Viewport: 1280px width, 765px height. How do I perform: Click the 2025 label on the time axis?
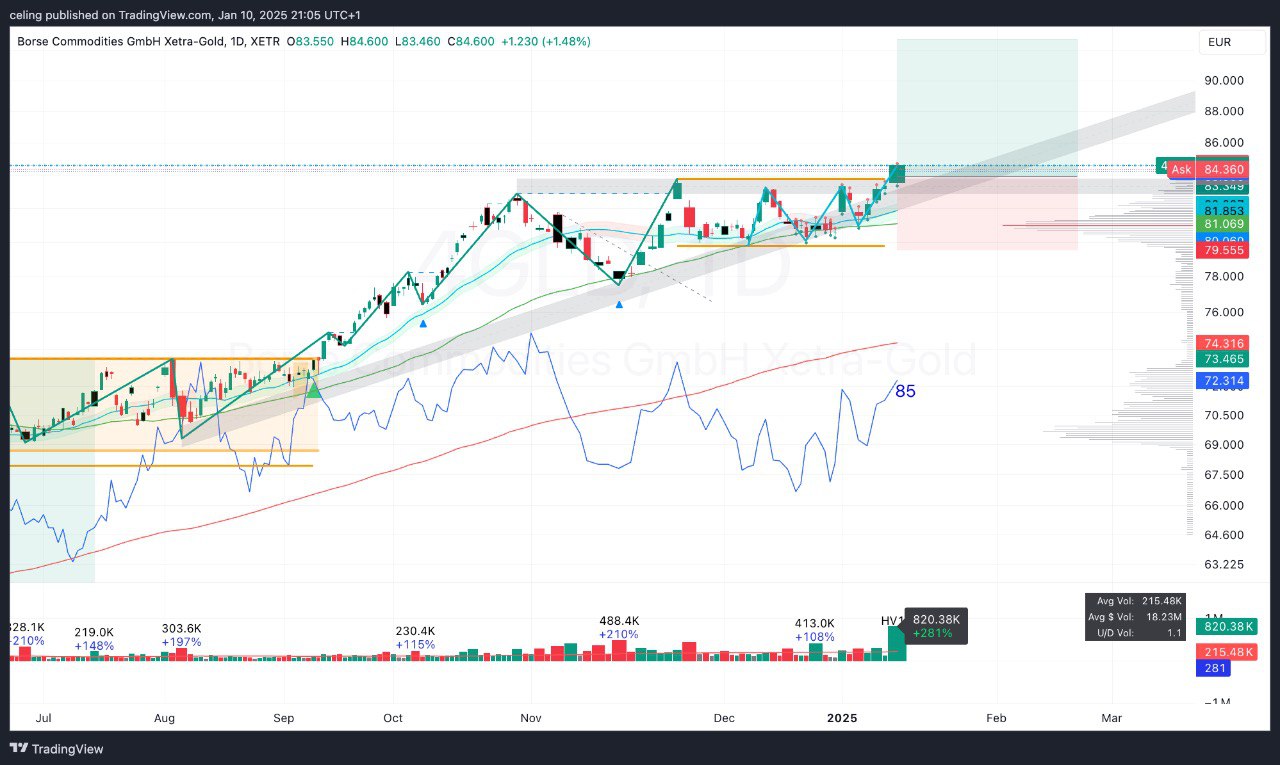[x=841, y=718]
